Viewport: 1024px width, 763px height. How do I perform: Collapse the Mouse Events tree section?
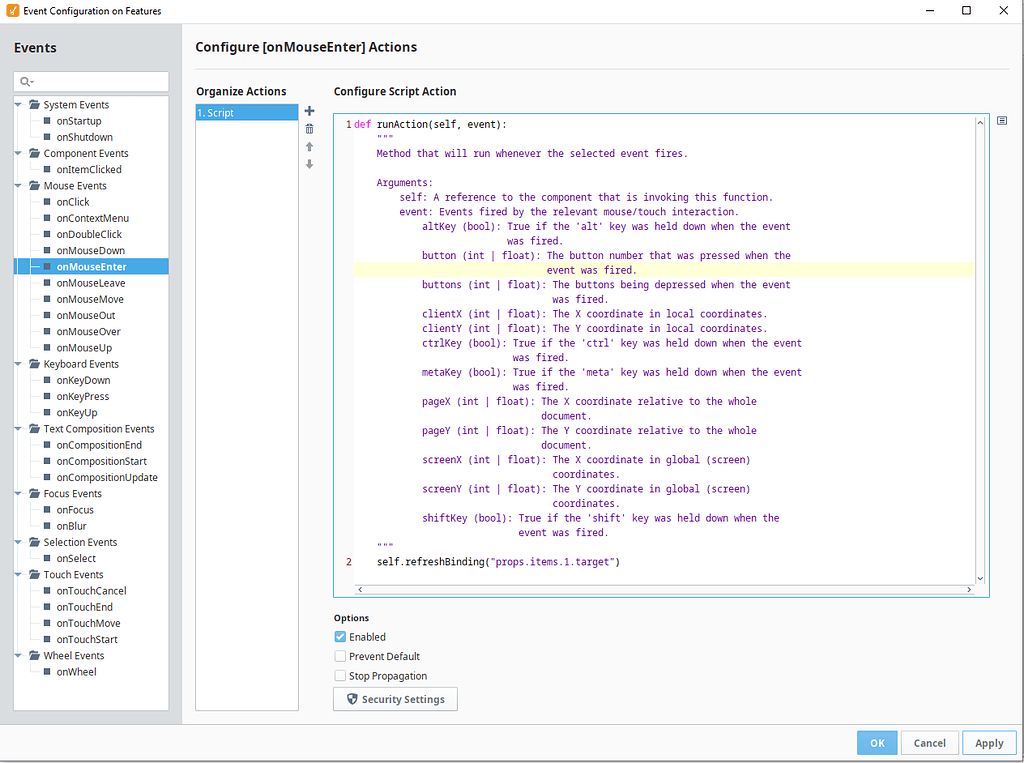point(16,185)
